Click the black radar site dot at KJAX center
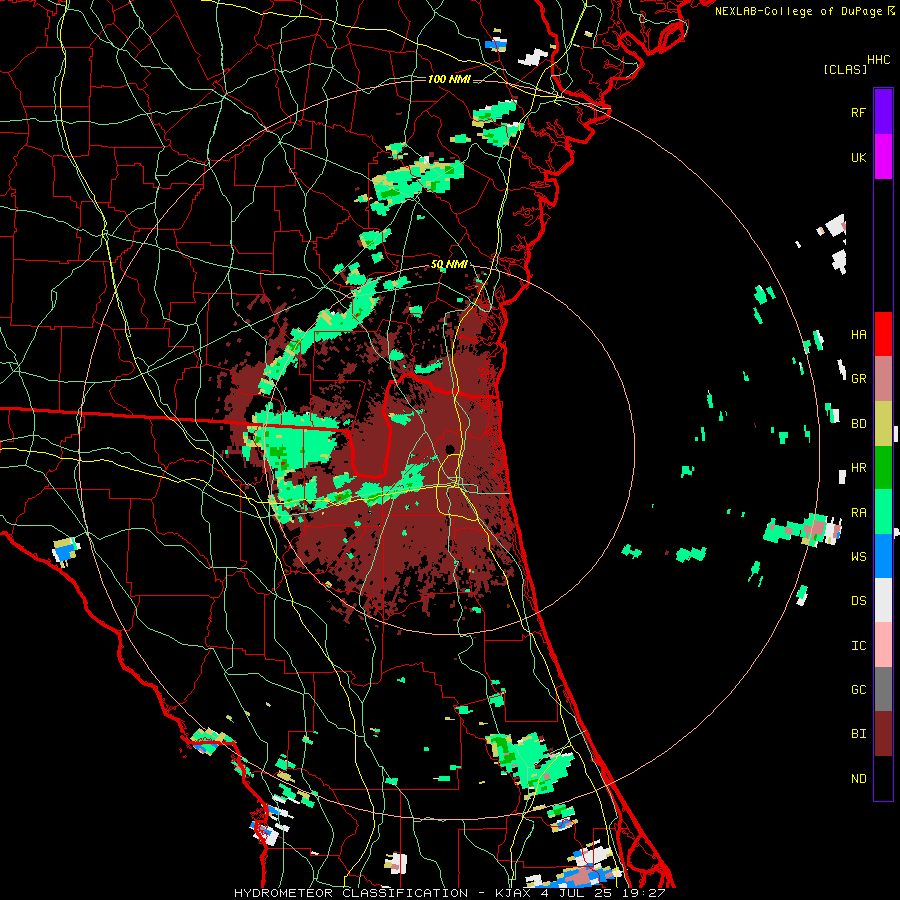Image resolution: width=900 pixels, height=900 pixels. point(449,449)
